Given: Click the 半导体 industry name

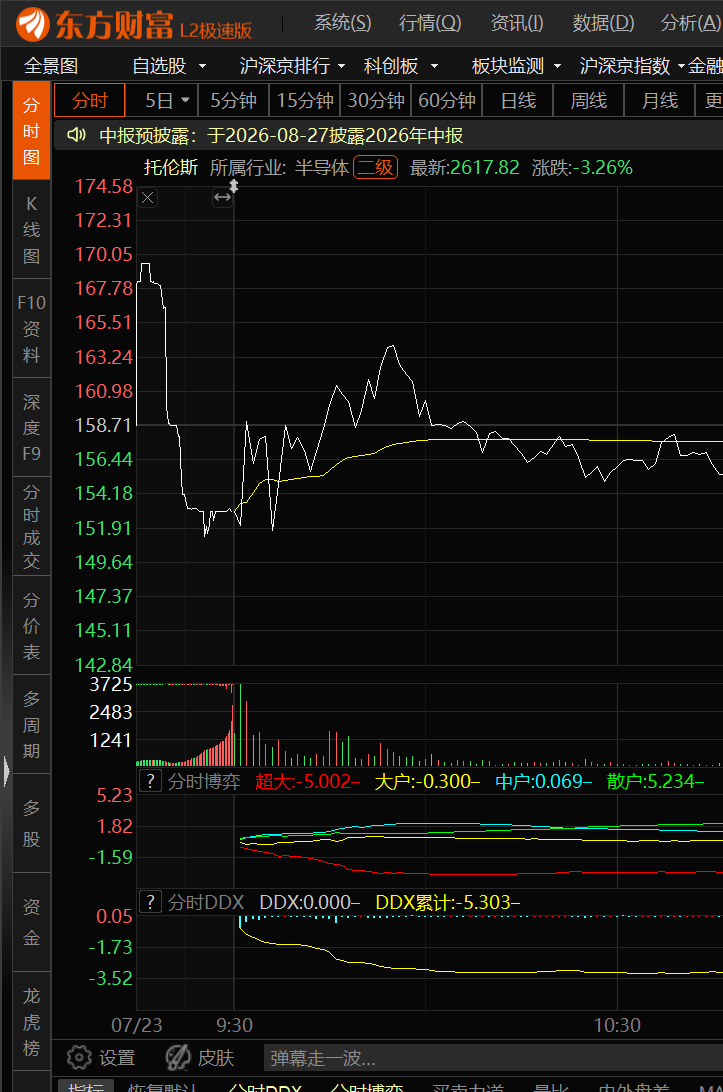Looking at the screenshot, I should tap(322, 168).
